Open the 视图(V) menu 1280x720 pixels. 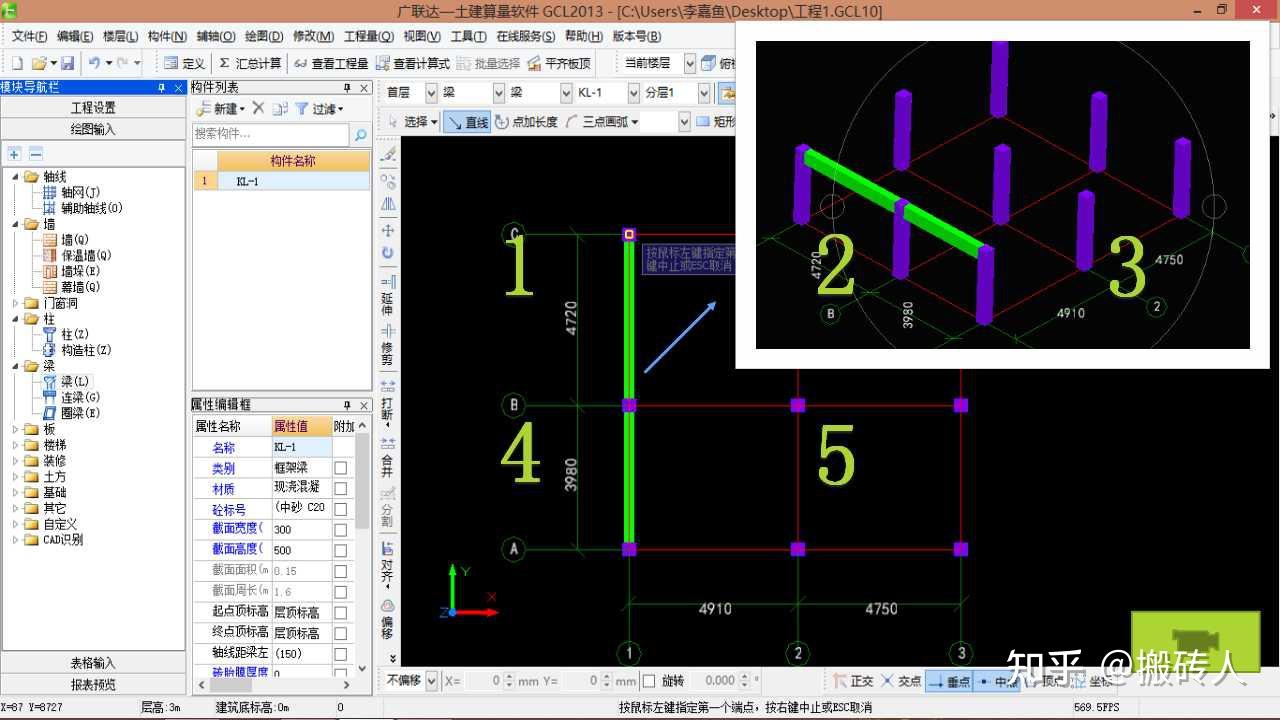point(420,37)
